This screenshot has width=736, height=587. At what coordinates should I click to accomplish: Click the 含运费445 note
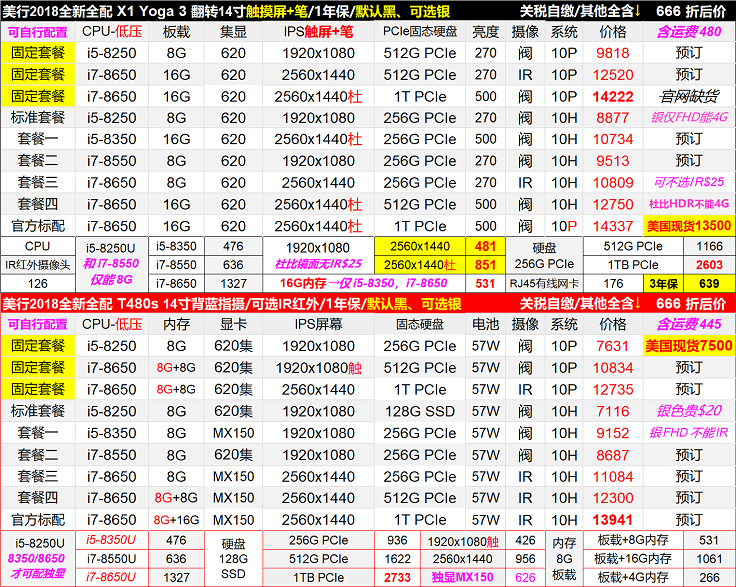(689, 324)
